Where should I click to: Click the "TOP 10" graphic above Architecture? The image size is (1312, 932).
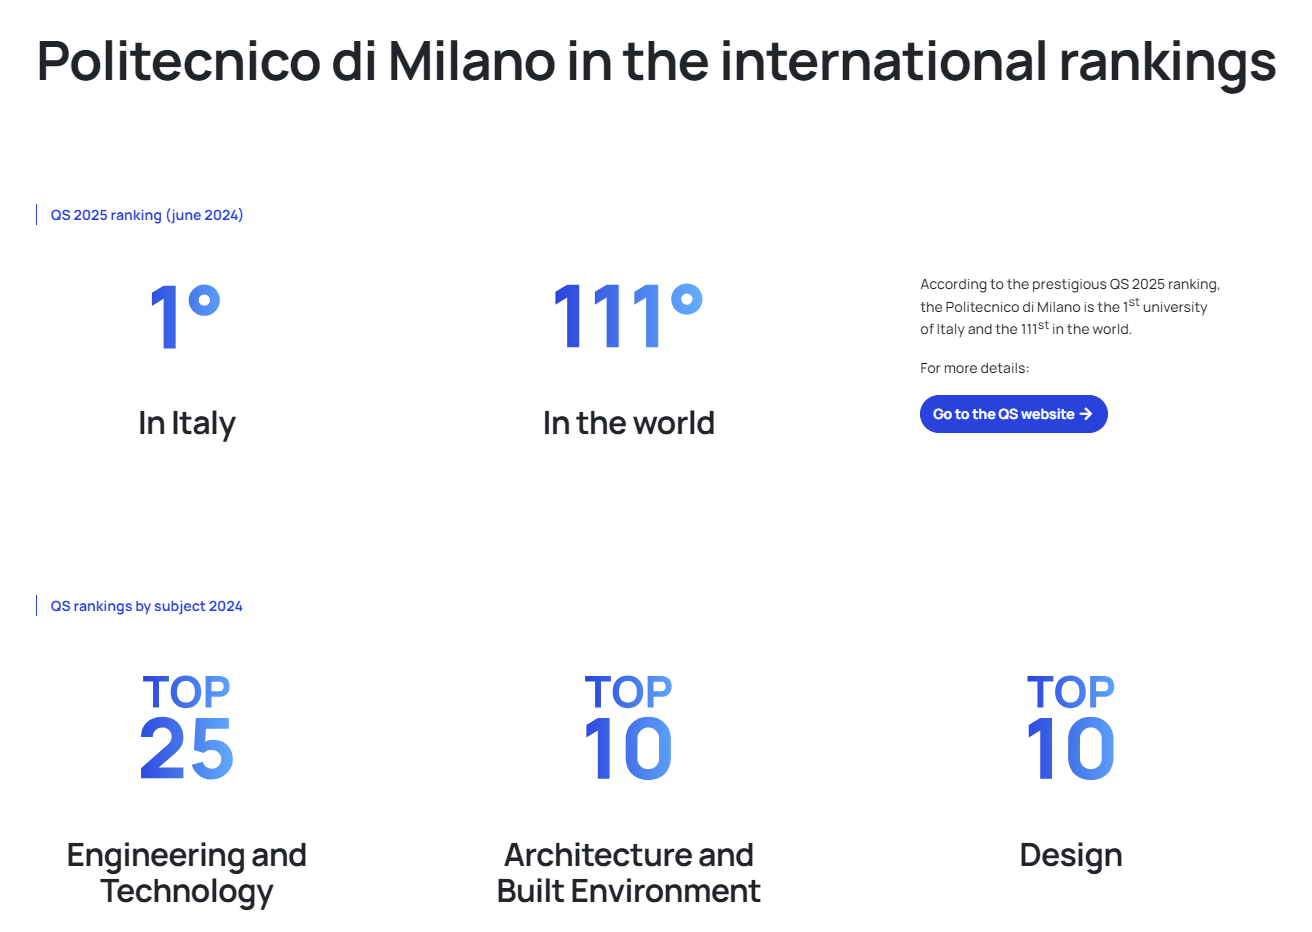(628, 727)
